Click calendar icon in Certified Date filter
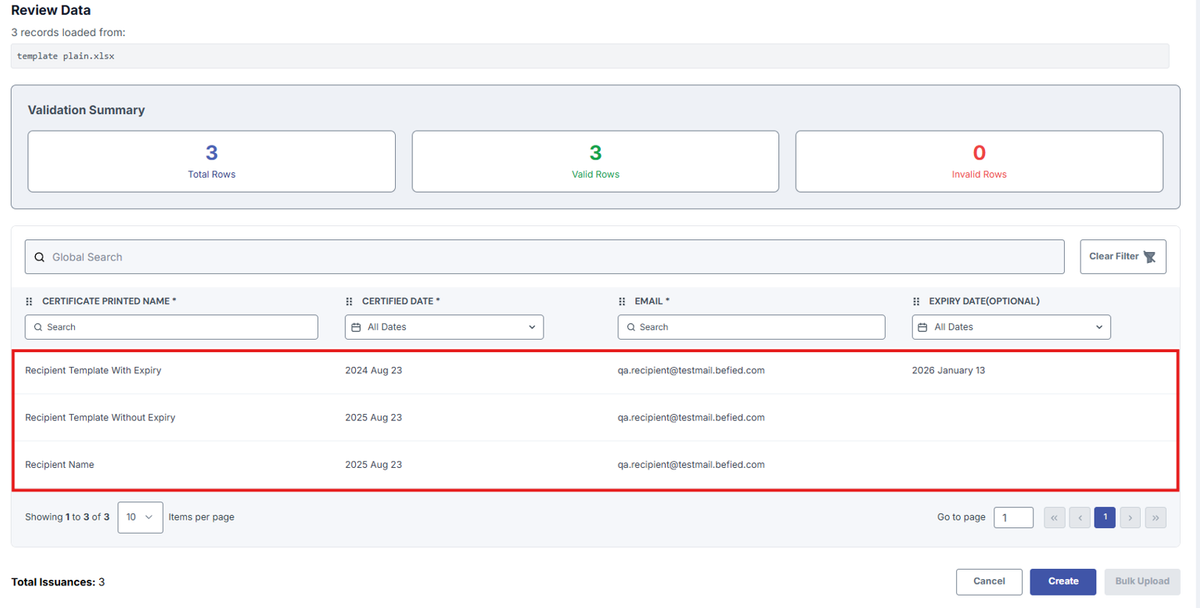The image size is (1200, 608). 357,327
